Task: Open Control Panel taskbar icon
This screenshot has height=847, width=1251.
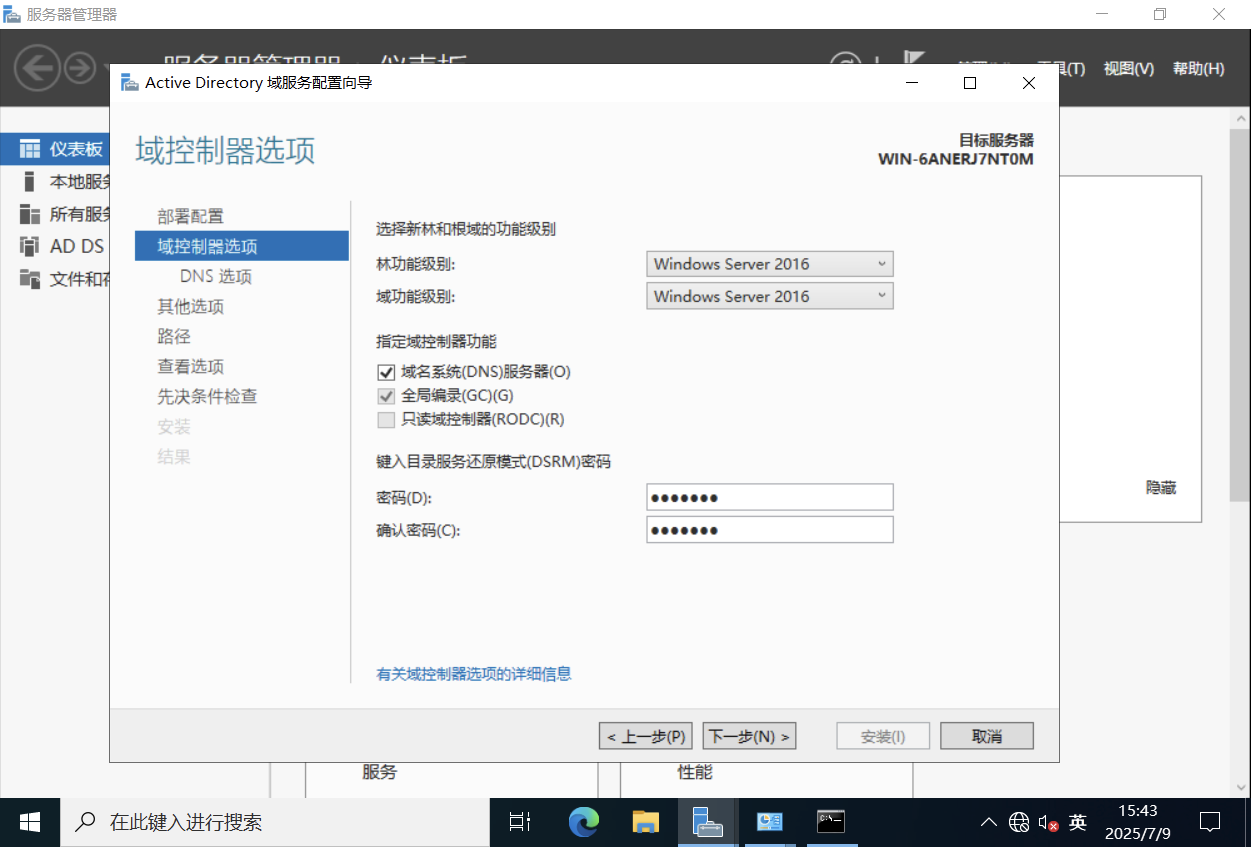Action: (x=769, y=822)
